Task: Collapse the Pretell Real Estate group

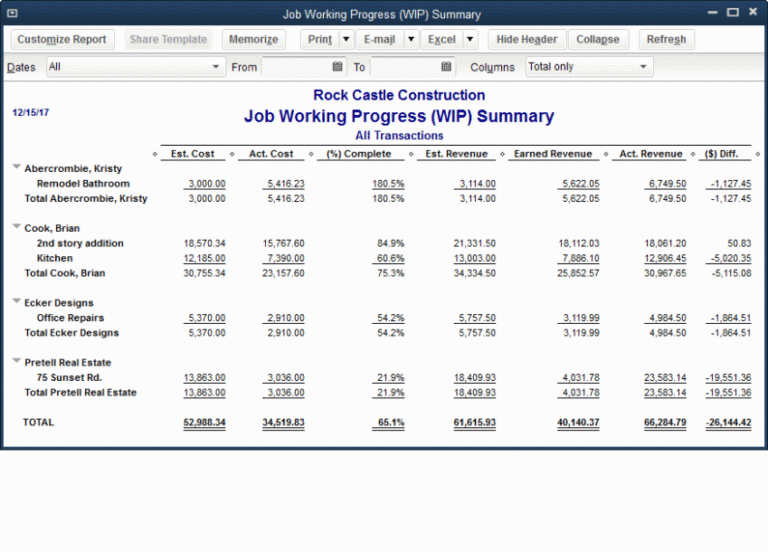Action: [17, 361]
